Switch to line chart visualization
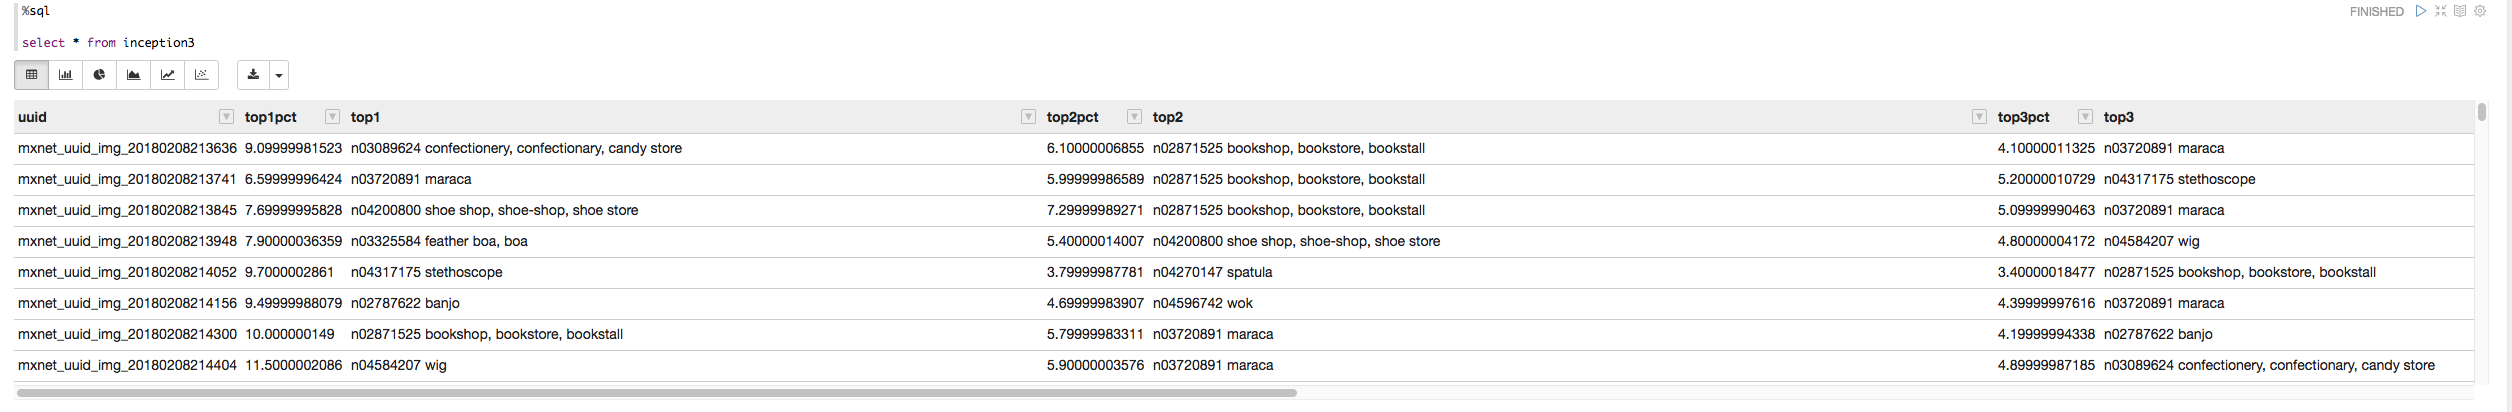2512x412 pixels. (x=167, y=75)
